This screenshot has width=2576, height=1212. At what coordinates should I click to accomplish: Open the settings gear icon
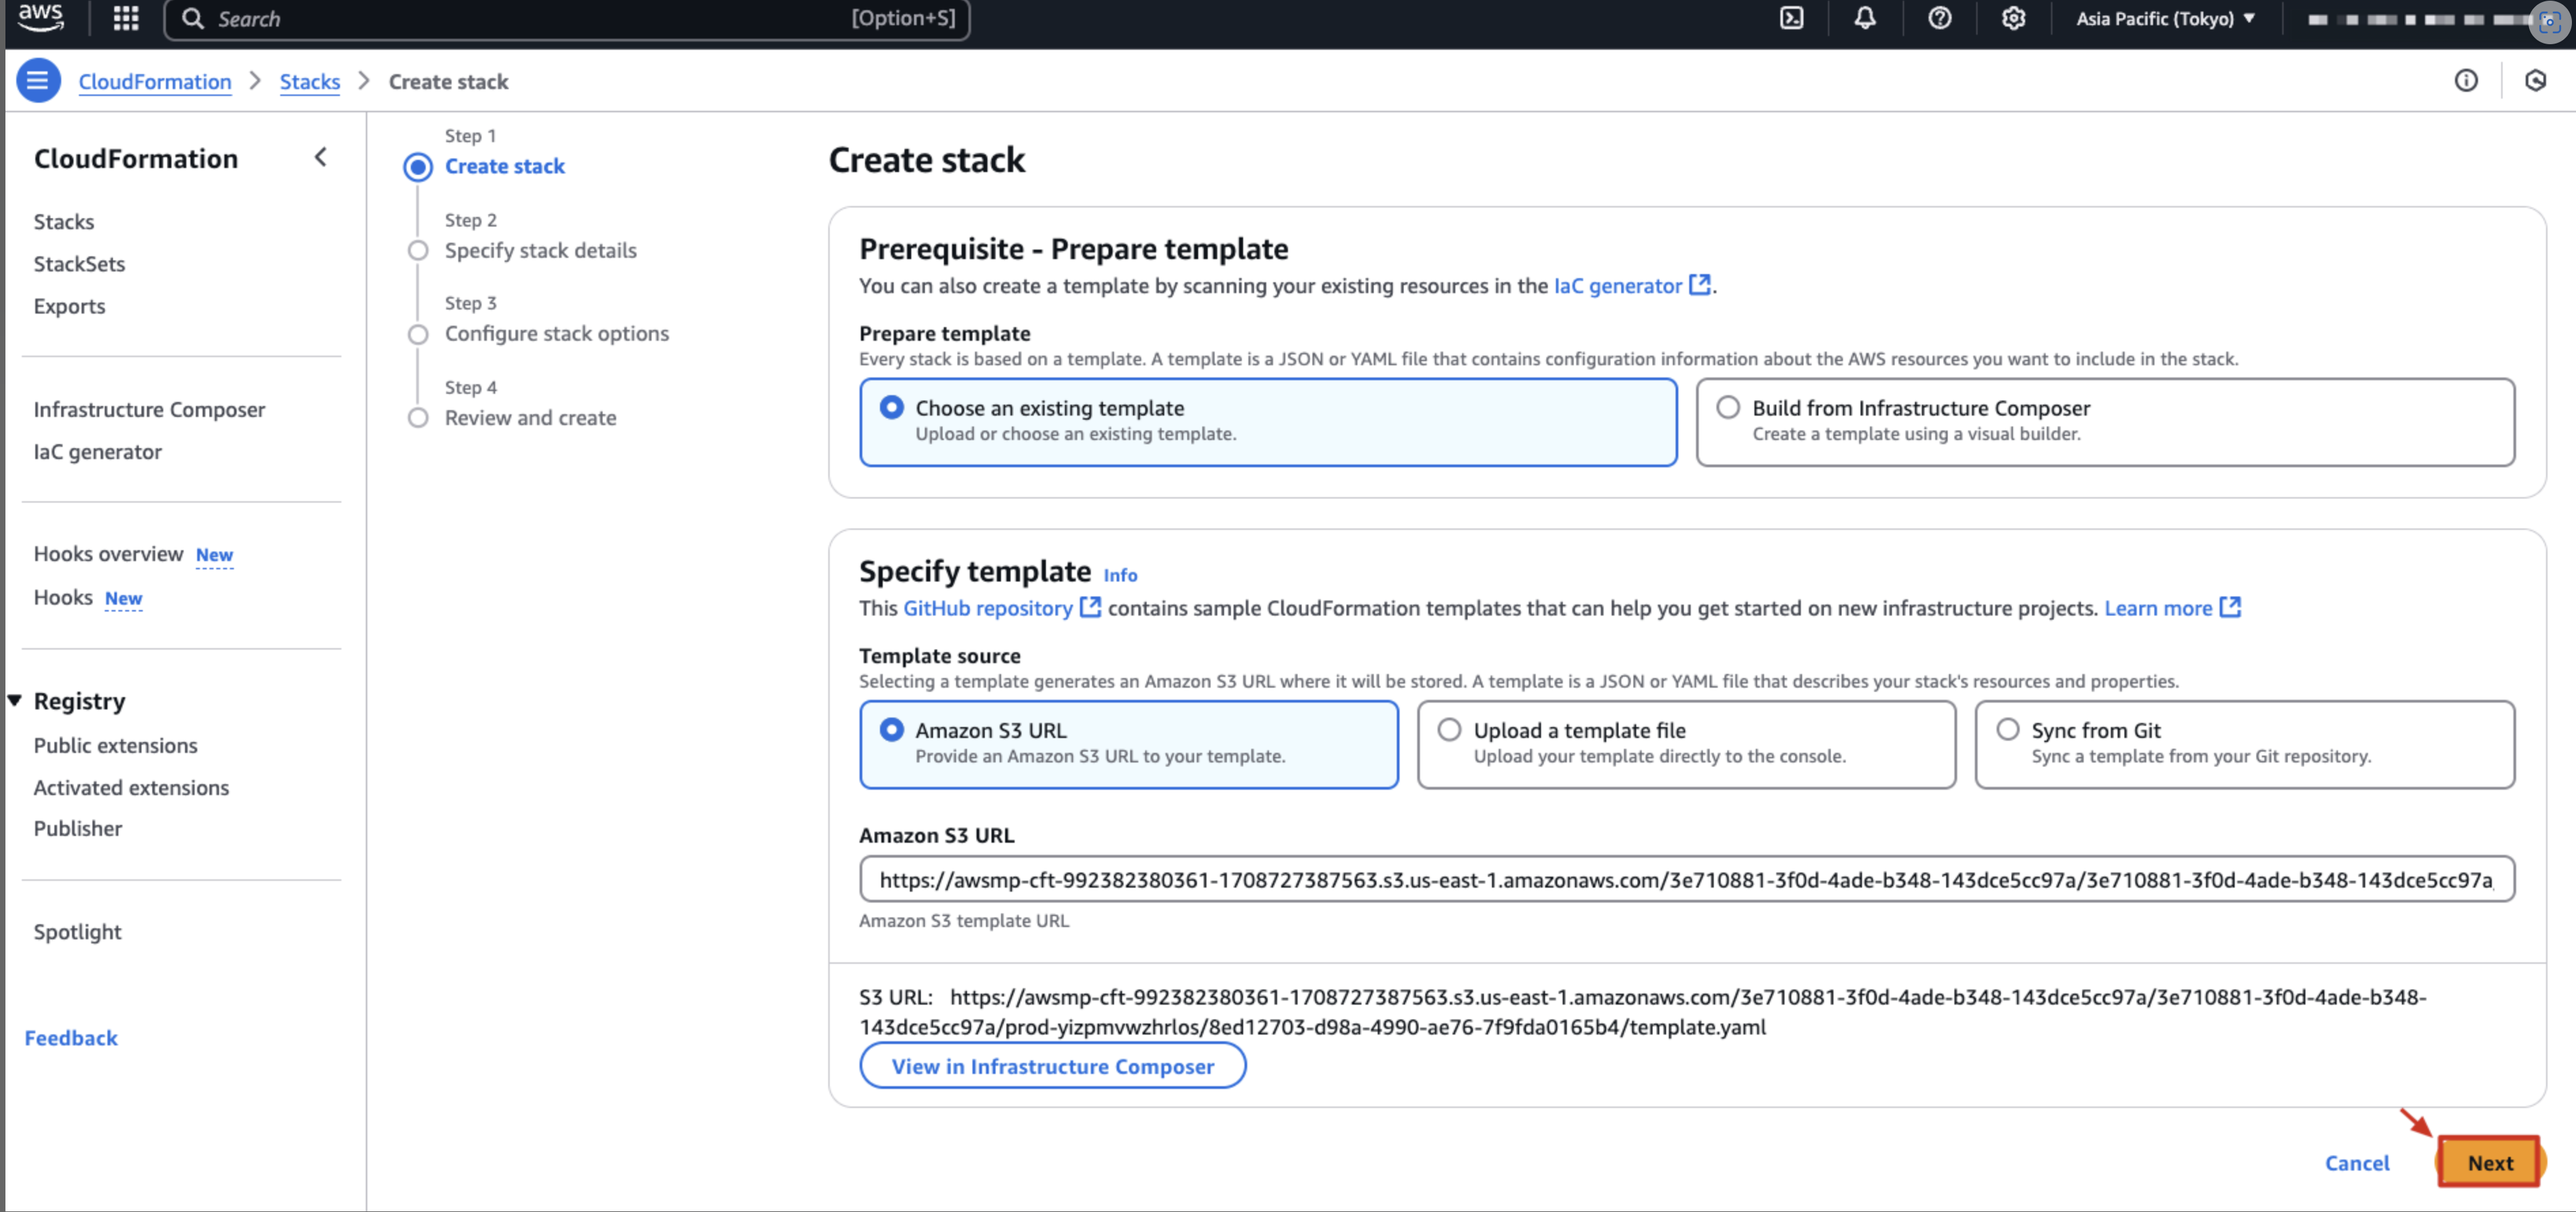point(2013,19)
